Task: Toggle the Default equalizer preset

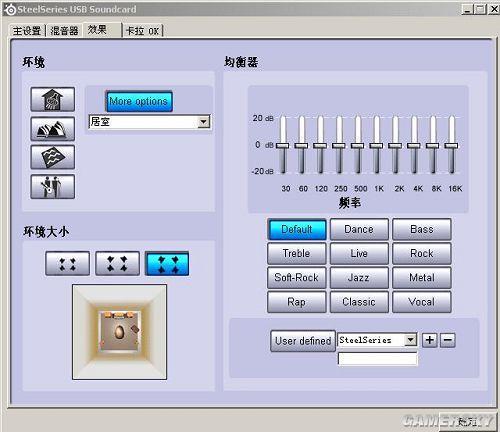Action: (297, 229)
